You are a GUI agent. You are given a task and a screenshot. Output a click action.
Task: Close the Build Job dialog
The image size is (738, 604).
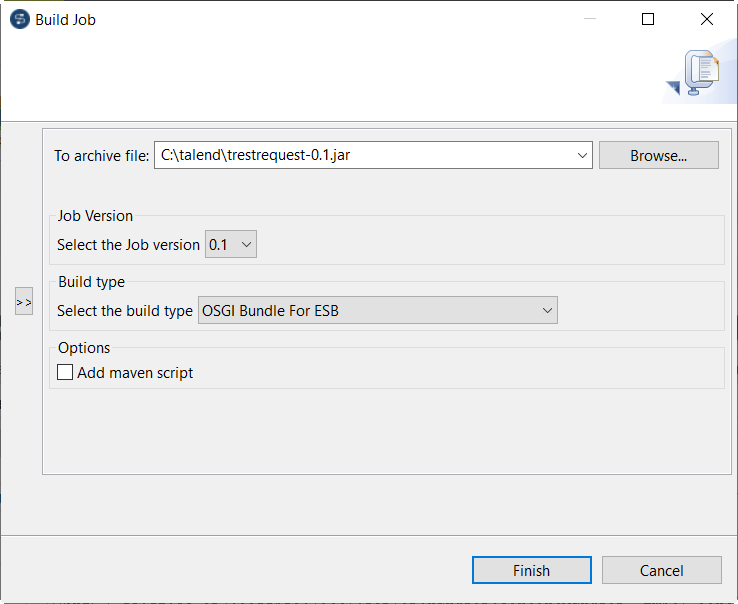[707, 19]
